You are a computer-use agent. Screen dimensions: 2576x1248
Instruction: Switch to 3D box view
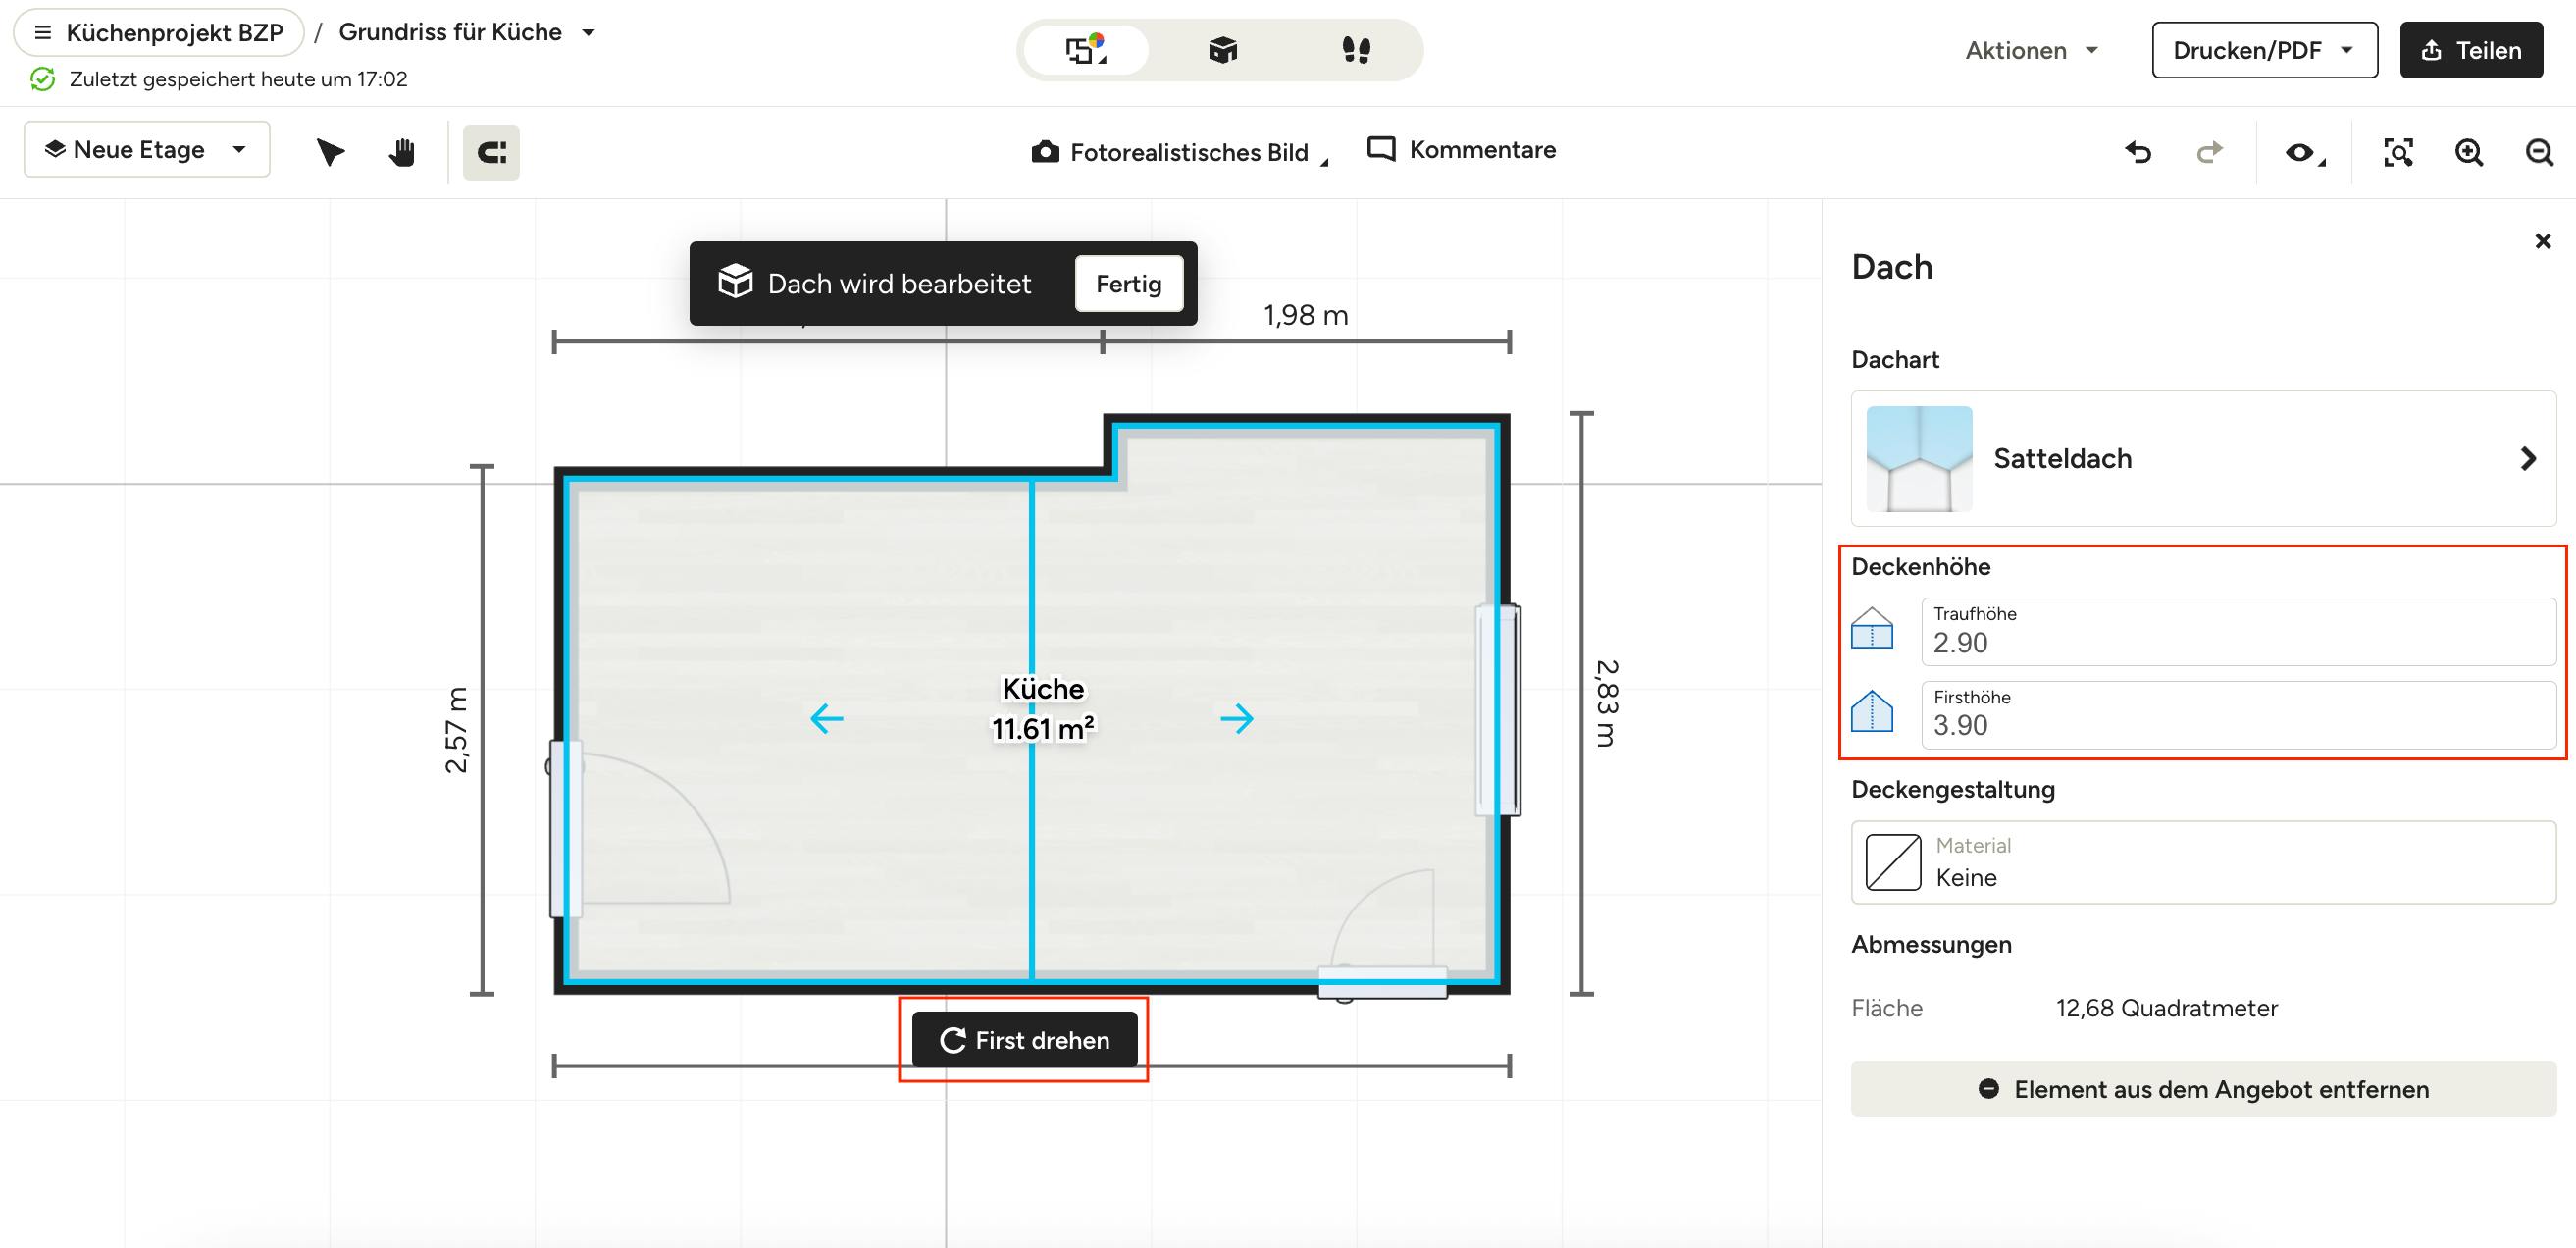1222,50
